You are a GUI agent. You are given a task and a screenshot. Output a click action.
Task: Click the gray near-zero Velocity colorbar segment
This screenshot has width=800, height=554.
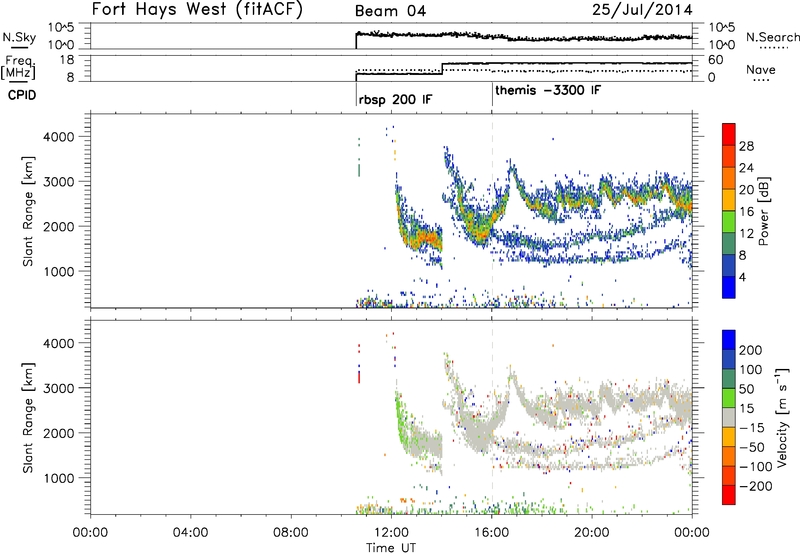point(729,417)
